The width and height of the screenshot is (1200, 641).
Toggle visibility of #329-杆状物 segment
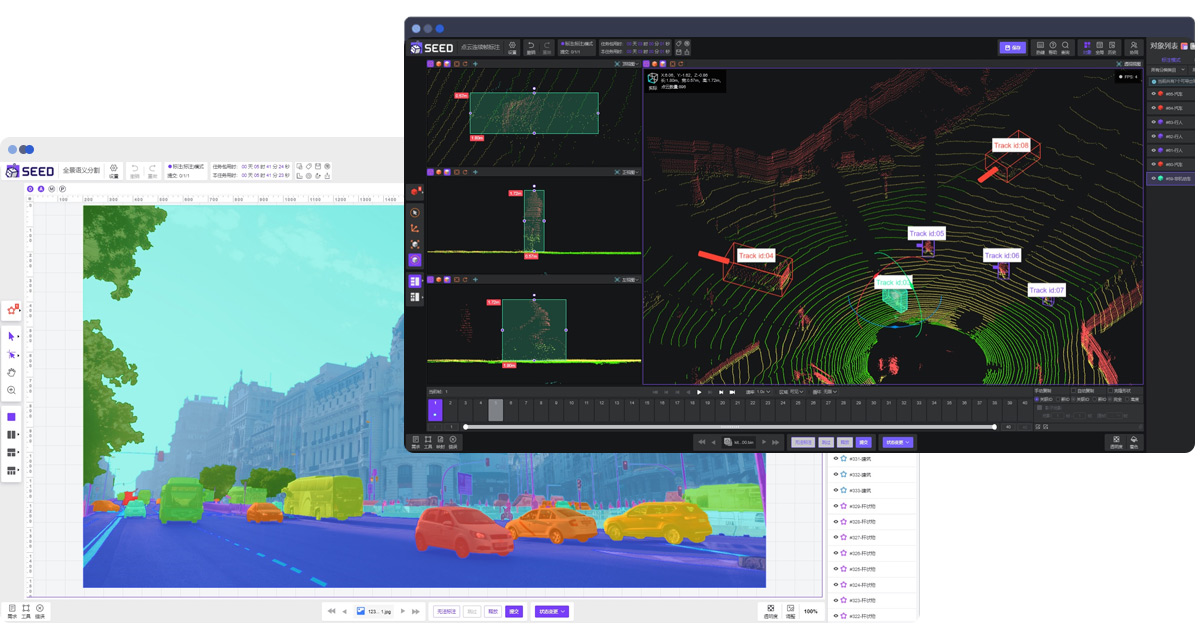[836, 506]
